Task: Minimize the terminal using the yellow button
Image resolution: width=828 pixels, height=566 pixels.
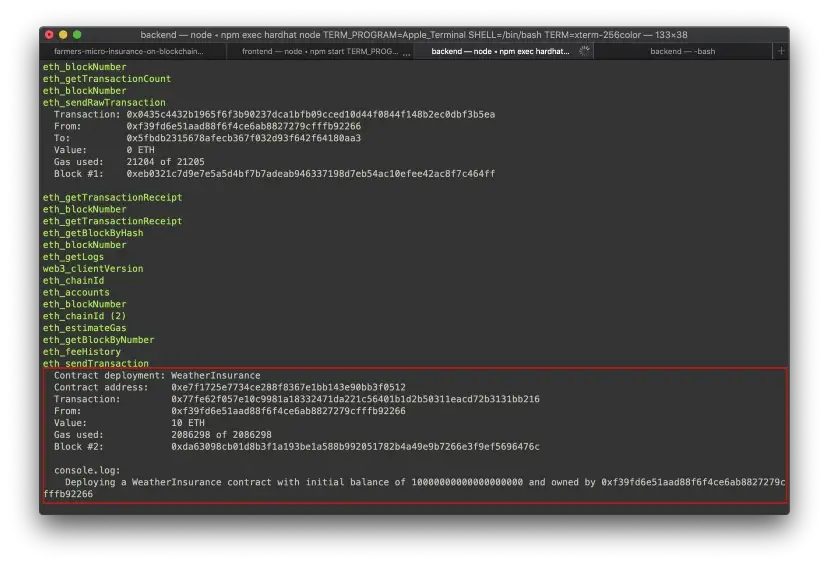Action: (63, 34)
